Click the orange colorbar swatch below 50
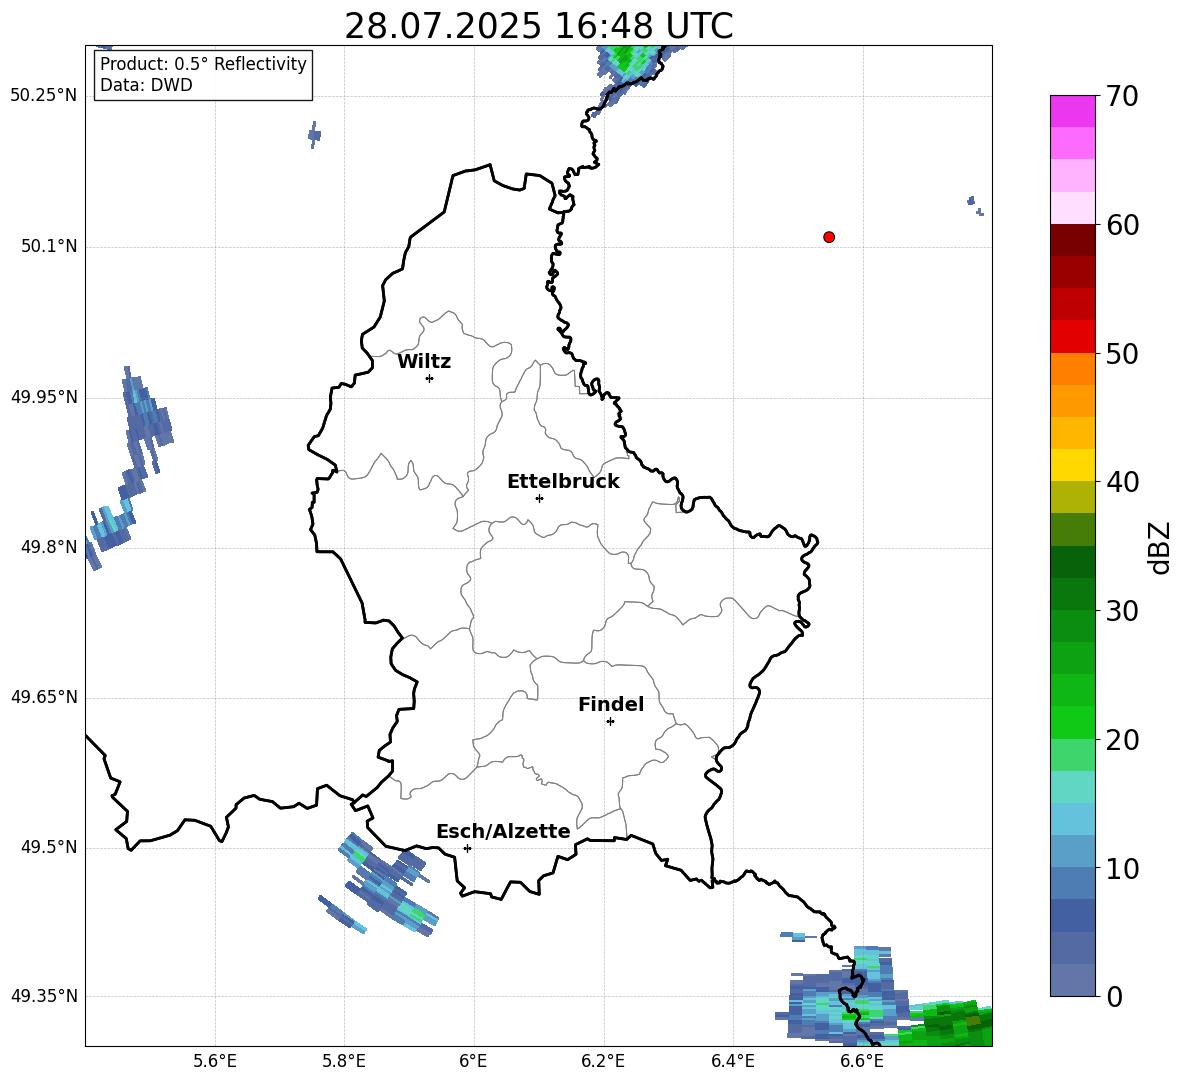This screenshot has width=1184, height=1081. click(1072, 369)
